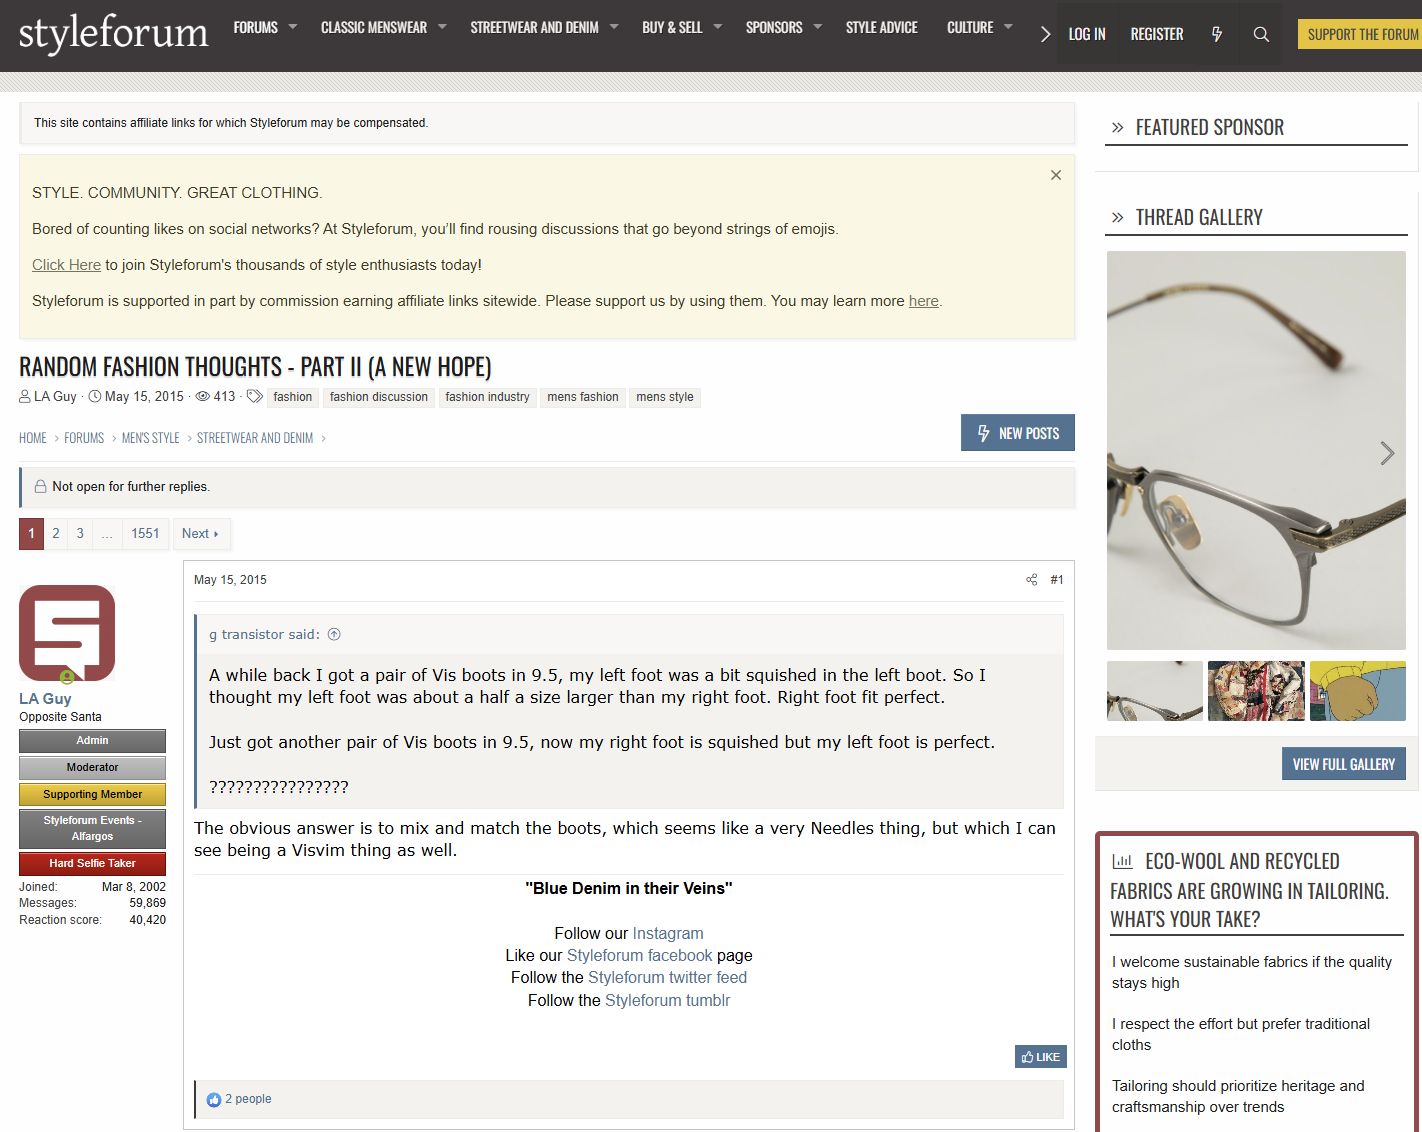Select 'I respect the effort' poll option
The width and height of the screenshot is (1422, 1132).
[1241, 1034]
